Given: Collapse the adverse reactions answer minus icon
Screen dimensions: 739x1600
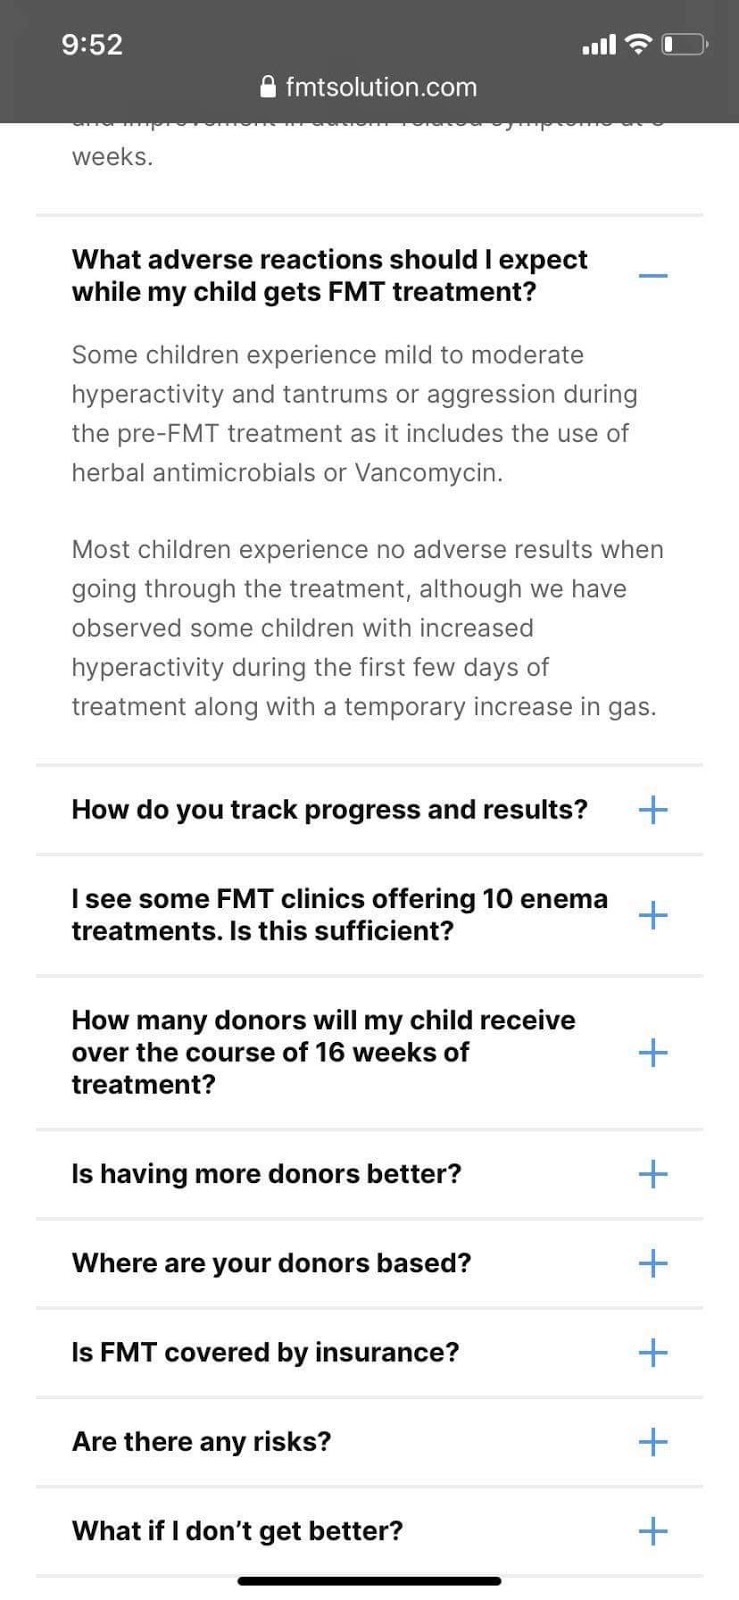Looking at the screenshot, I should point(653,275).
